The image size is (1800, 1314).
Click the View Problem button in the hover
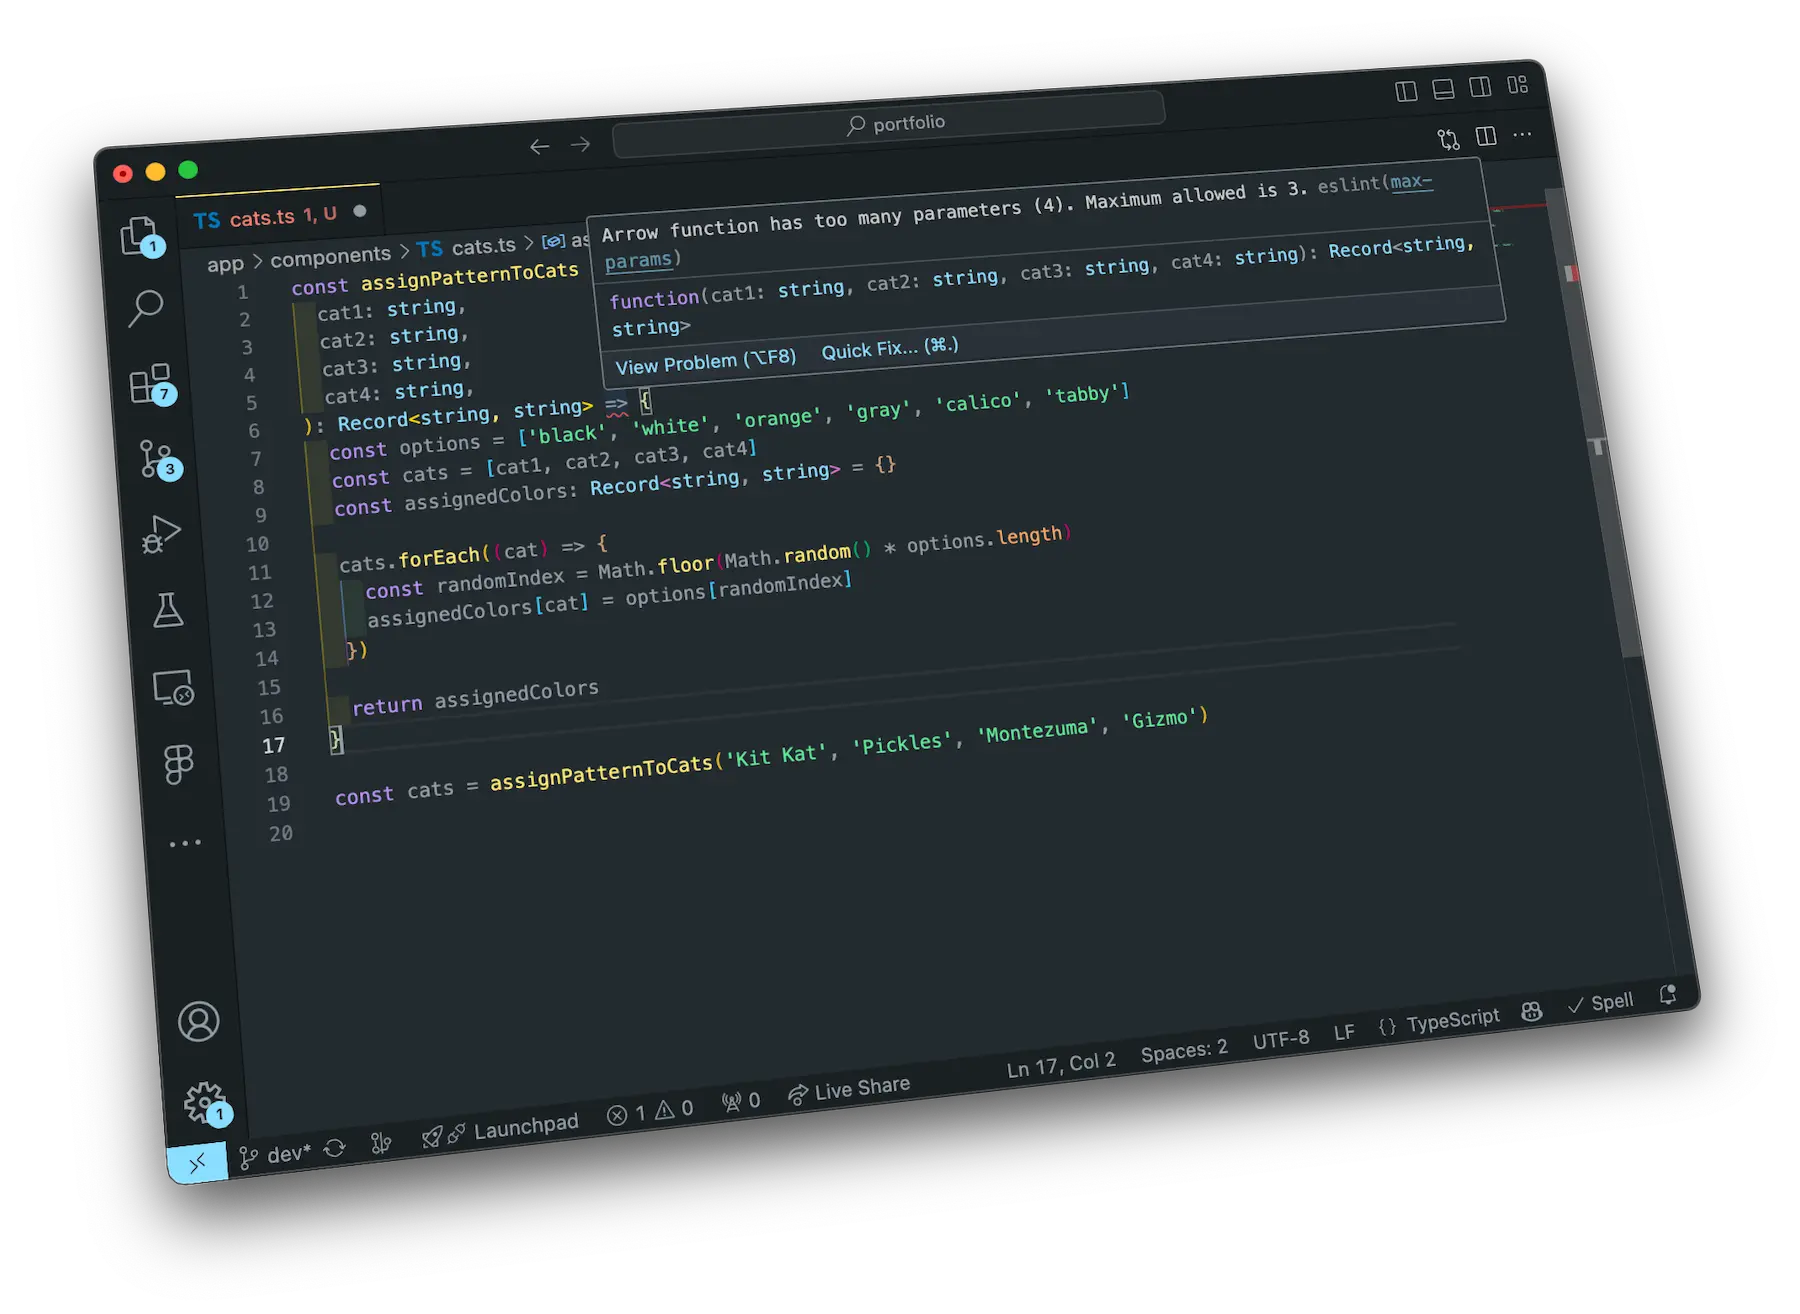coord(704,361)
